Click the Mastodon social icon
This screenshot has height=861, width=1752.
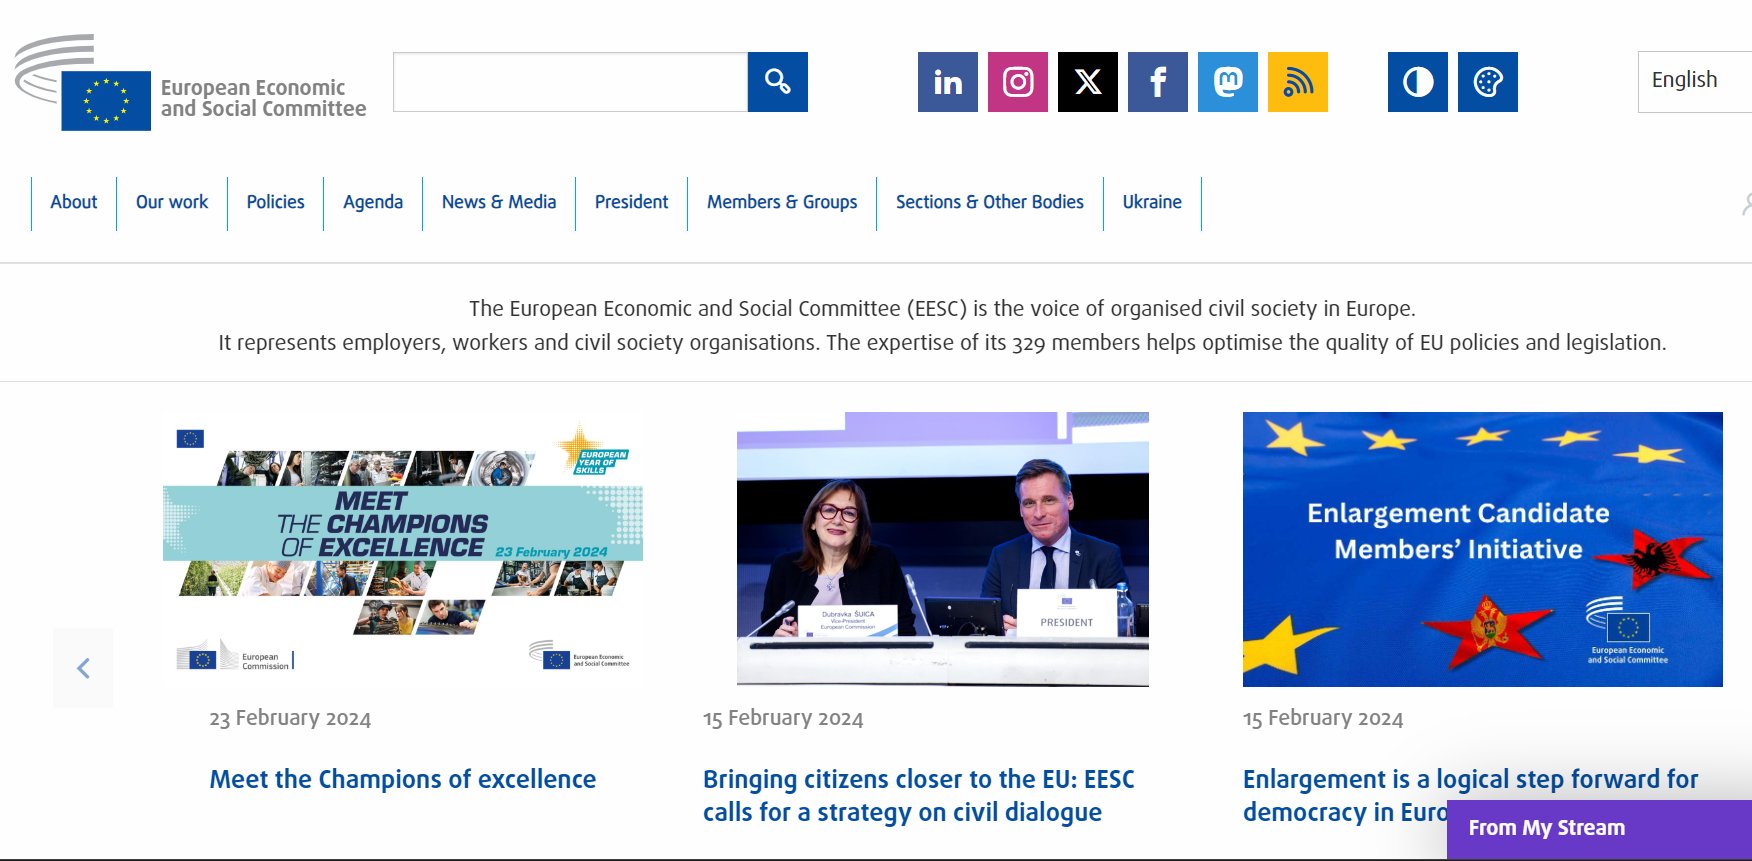1227,82
